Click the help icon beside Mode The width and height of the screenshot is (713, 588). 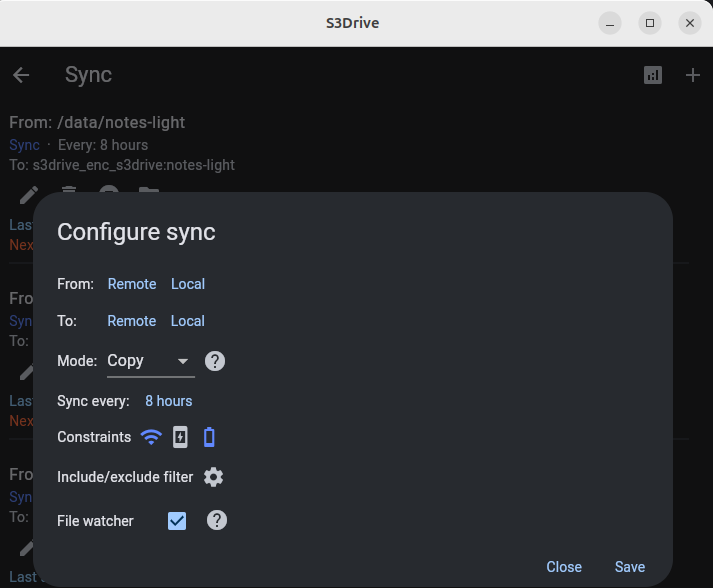pyautogui.click(x=214, y=361)
